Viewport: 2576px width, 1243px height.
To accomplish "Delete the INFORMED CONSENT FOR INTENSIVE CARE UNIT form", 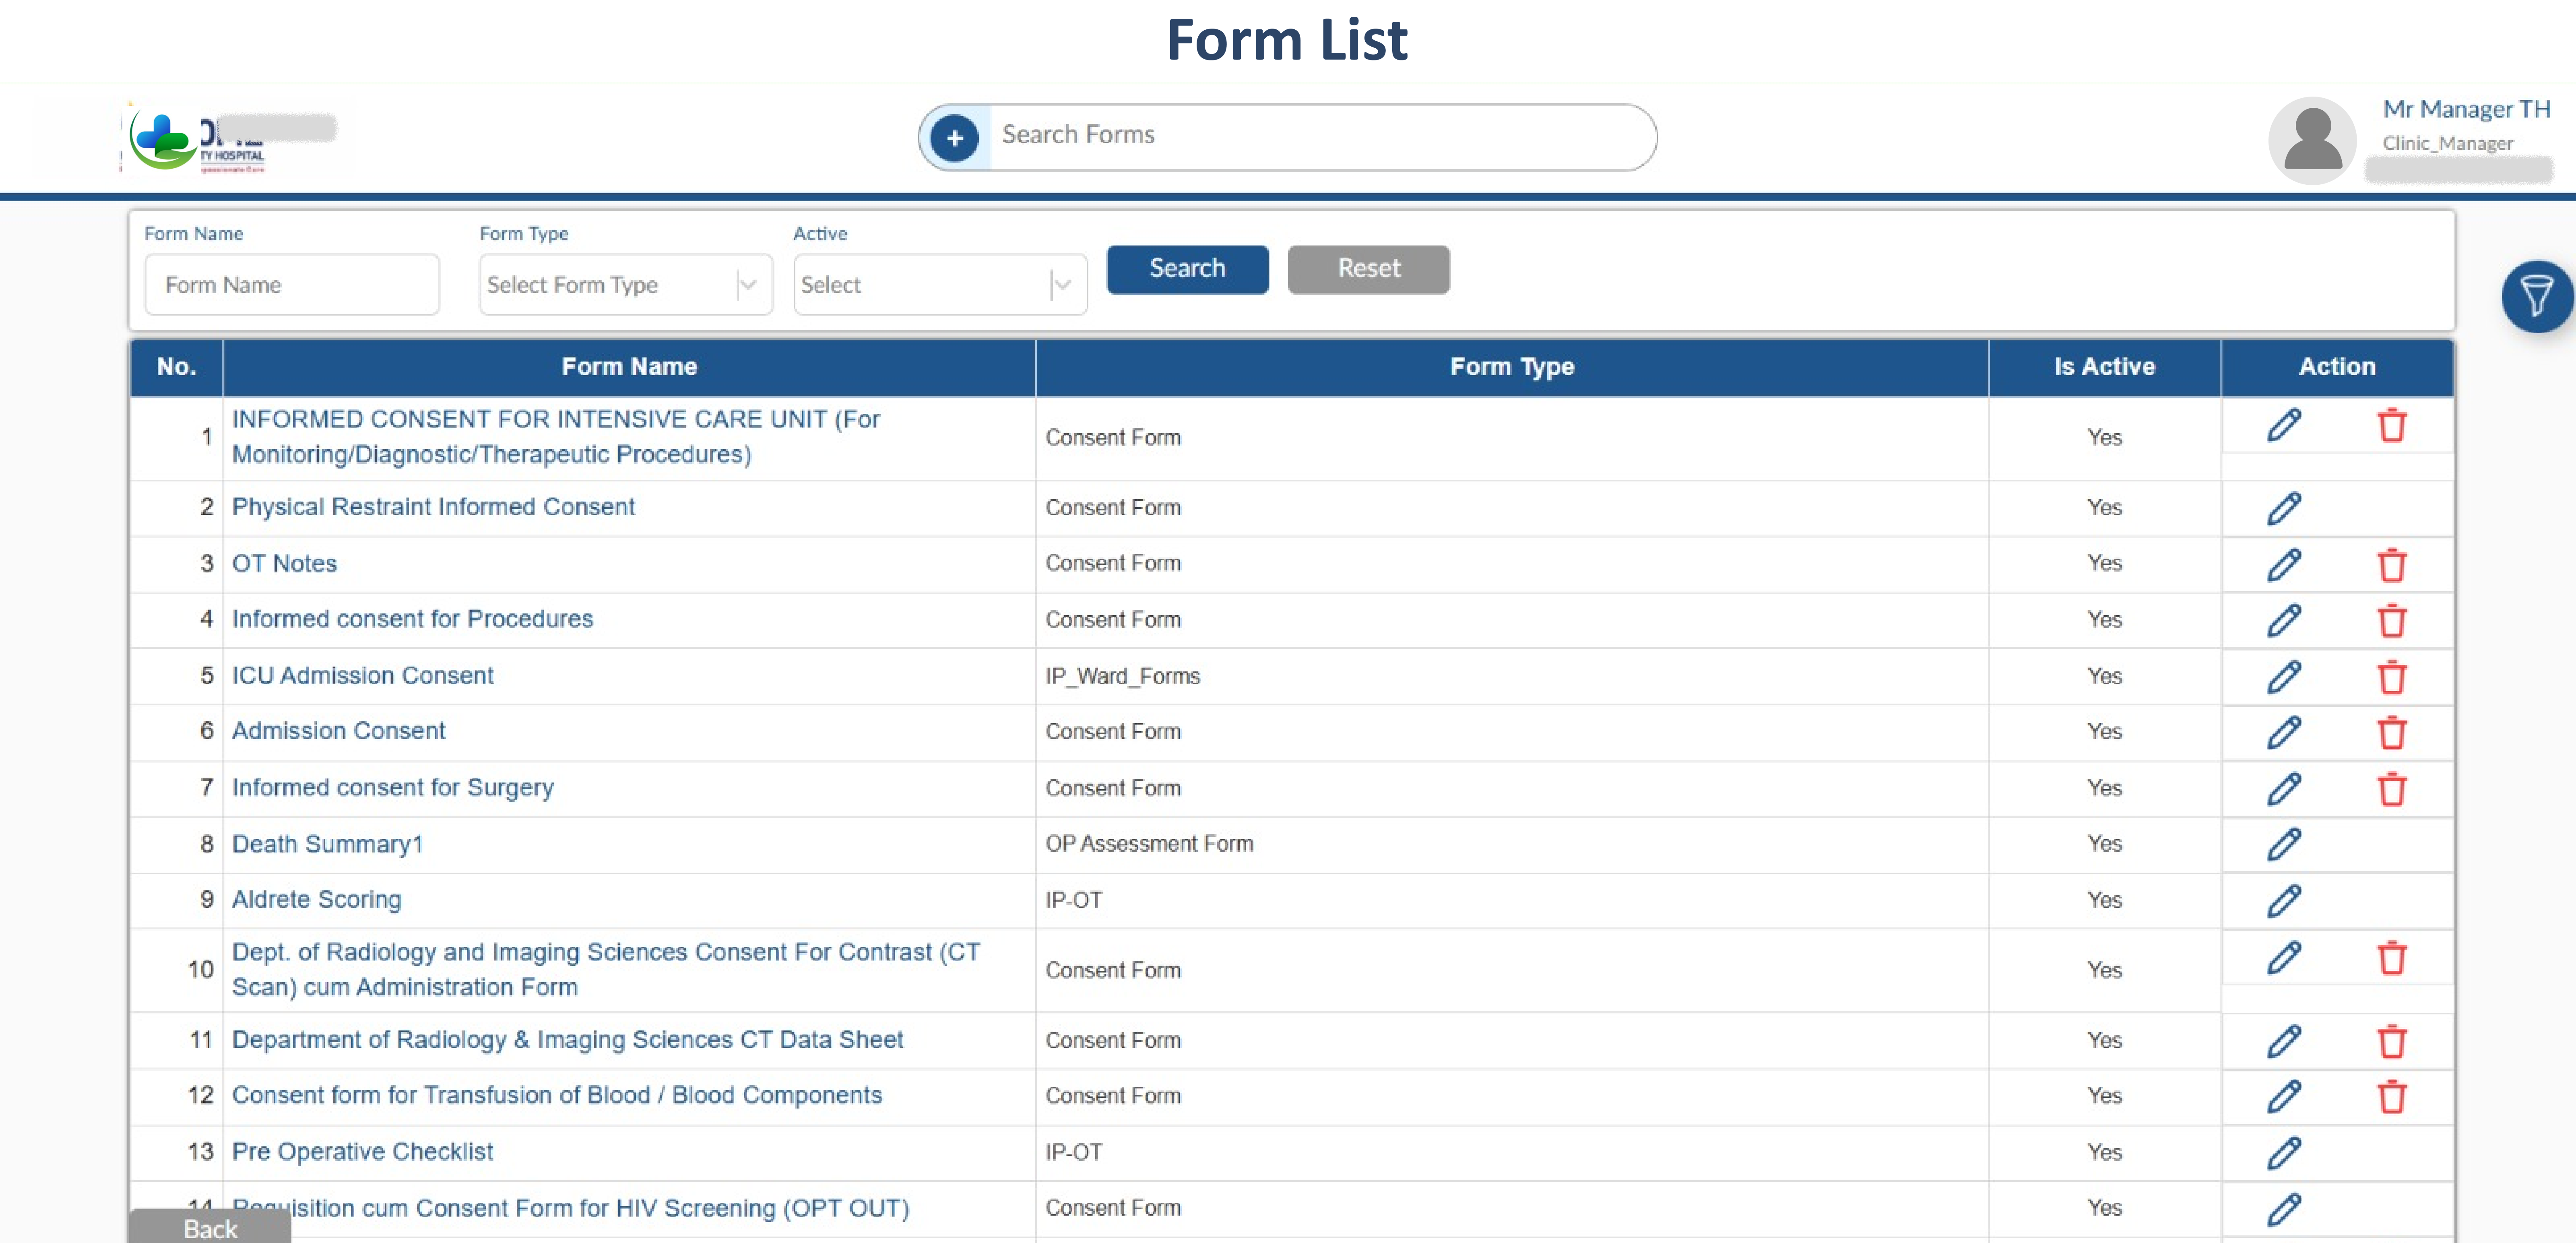I will pyautogui.click(x=2392, y=426).
